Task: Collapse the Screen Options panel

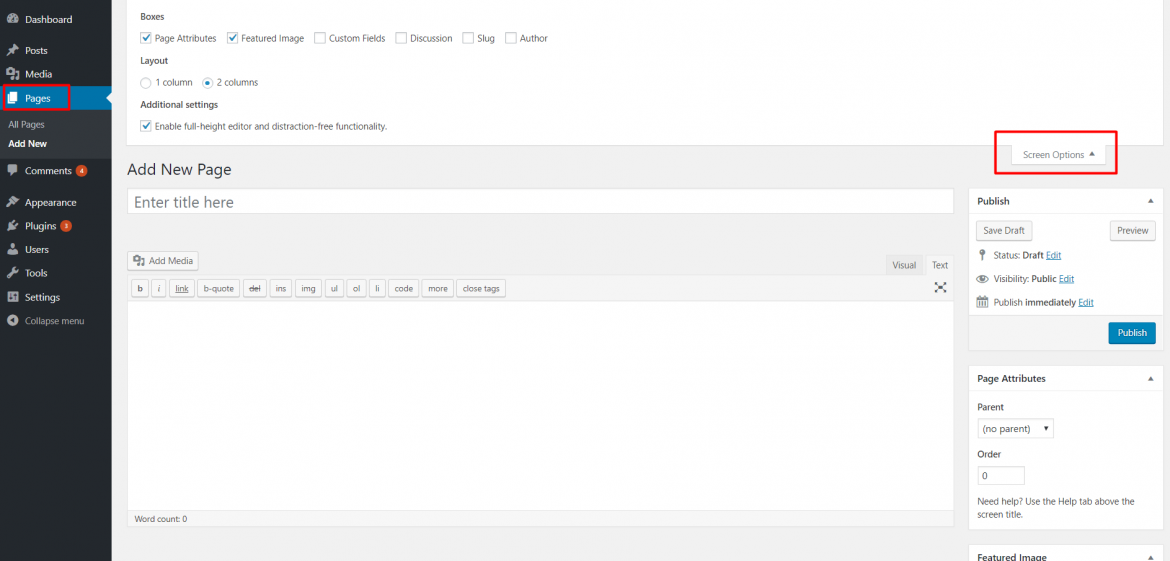Action: 1058,155
